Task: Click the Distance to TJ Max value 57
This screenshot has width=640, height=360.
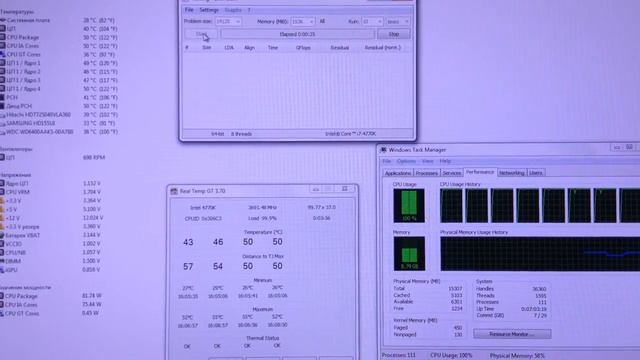Action: (188, 267)
